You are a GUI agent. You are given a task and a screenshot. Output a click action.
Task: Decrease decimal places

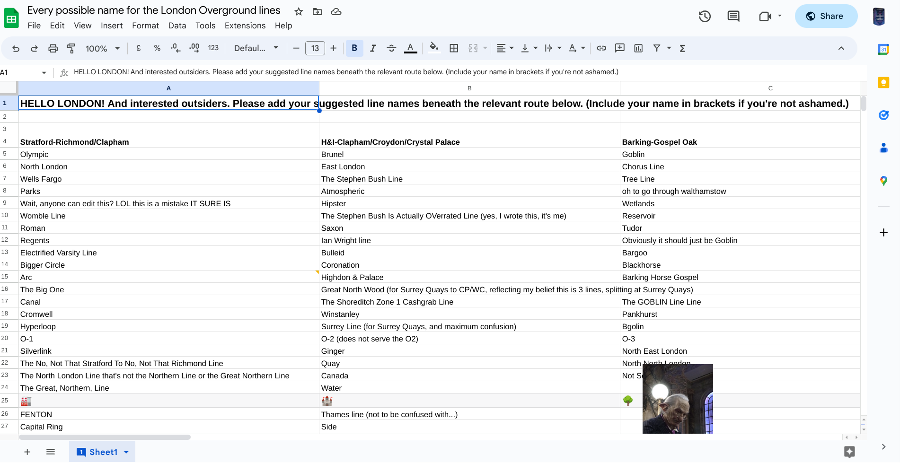tap(176, 49)
